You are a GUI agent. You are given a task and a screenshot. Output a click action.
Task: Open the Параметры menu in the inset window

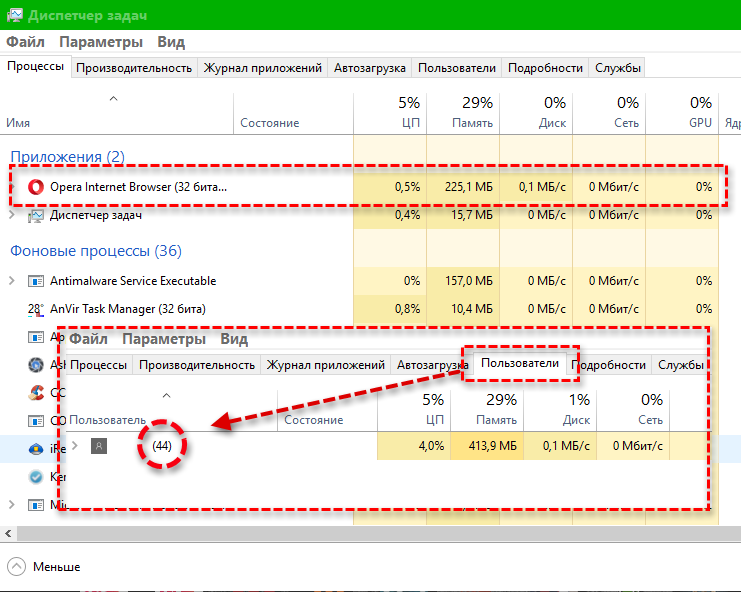point(164,339)
